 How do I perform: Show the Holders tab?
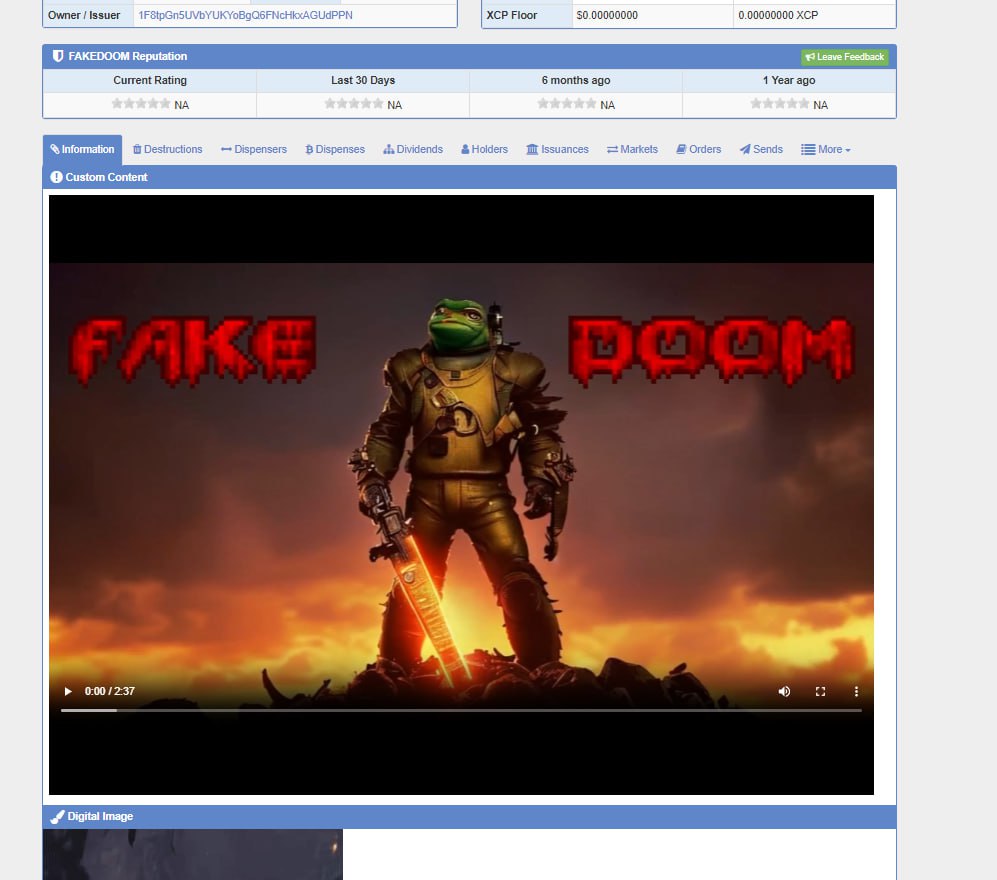485,149
